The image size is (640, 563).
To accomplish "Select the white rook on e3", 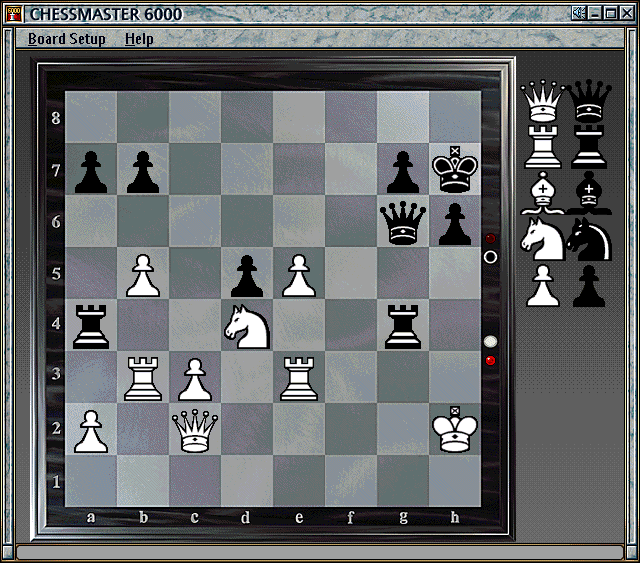I will [x=299, y=379].
